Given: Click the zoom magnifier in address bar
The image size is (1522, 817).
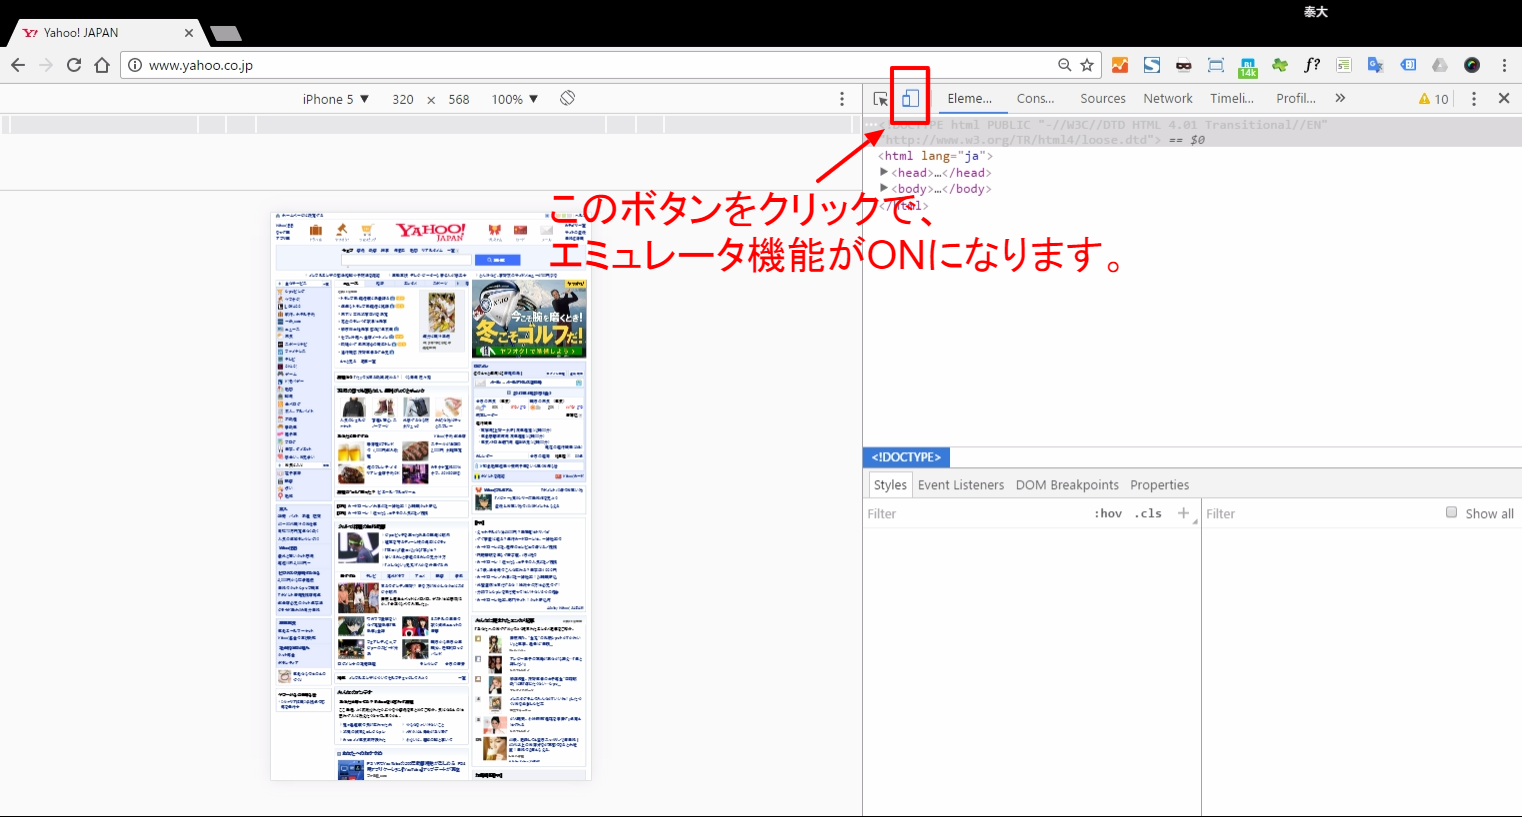Looking at the screenshot, I should point(1065,65).
